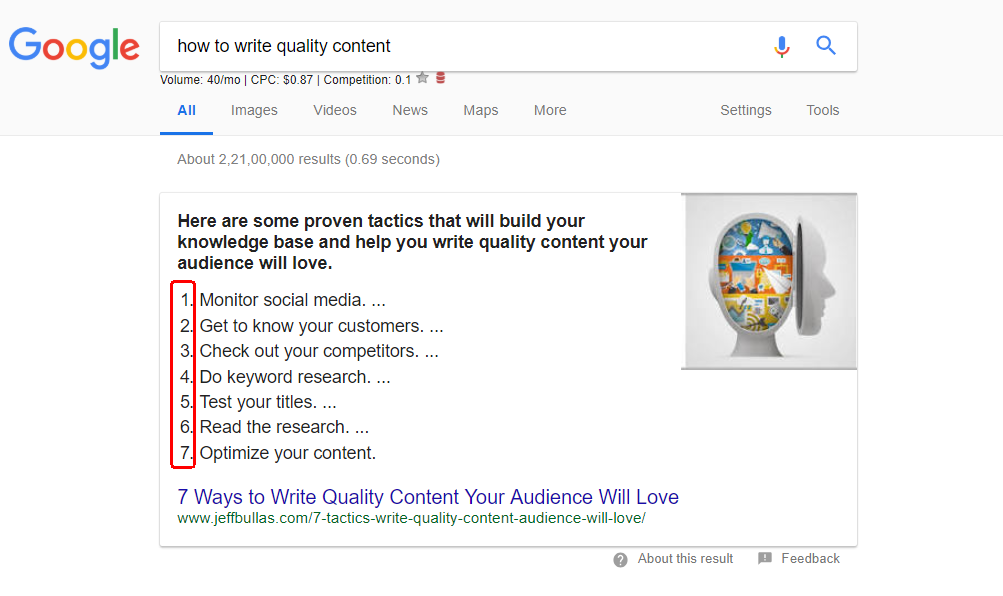The image size is (1003, 596).
Task: Click the jeffbullas.com URL text
Action: coord(411,518)
